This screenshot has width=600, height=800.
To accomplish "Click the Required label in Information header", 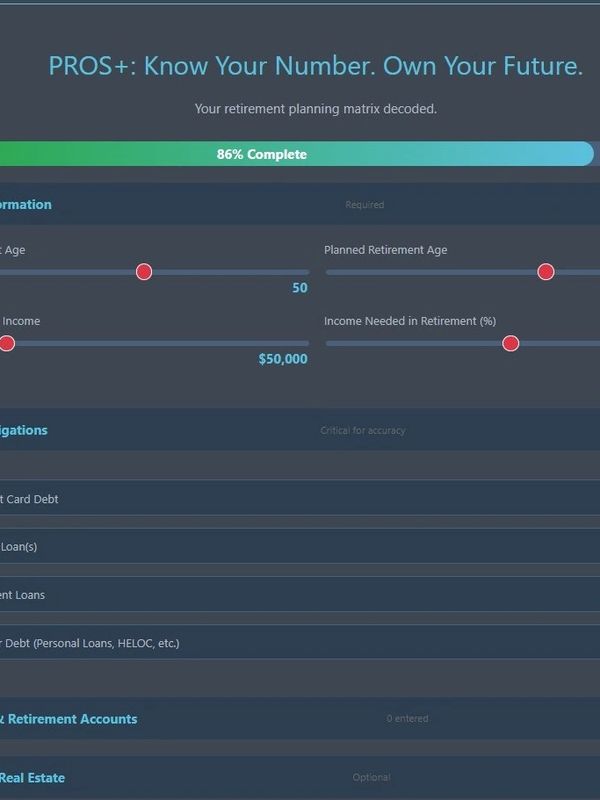I will click(364, 205).
